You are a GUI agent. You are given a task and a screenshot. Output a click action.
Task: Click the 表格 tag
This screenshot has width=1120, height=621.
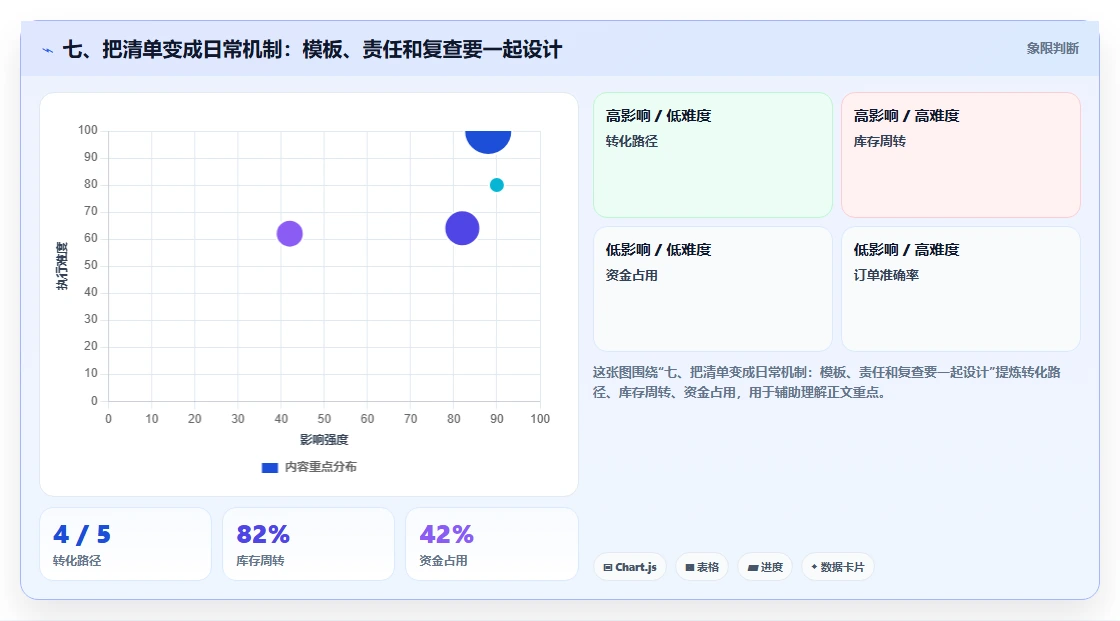702,567
